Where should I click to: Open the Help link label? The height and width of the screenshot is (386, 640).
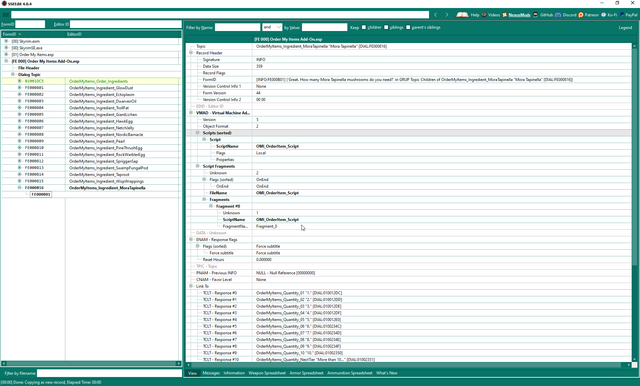[x=475, y=15]
